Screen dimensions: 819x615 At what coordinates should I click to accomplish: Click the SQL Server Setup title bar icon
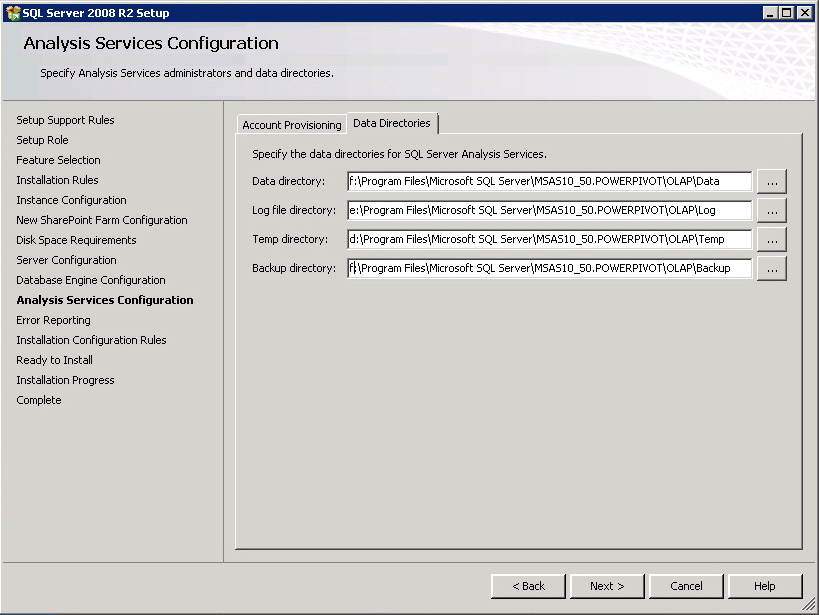point(13,13)
